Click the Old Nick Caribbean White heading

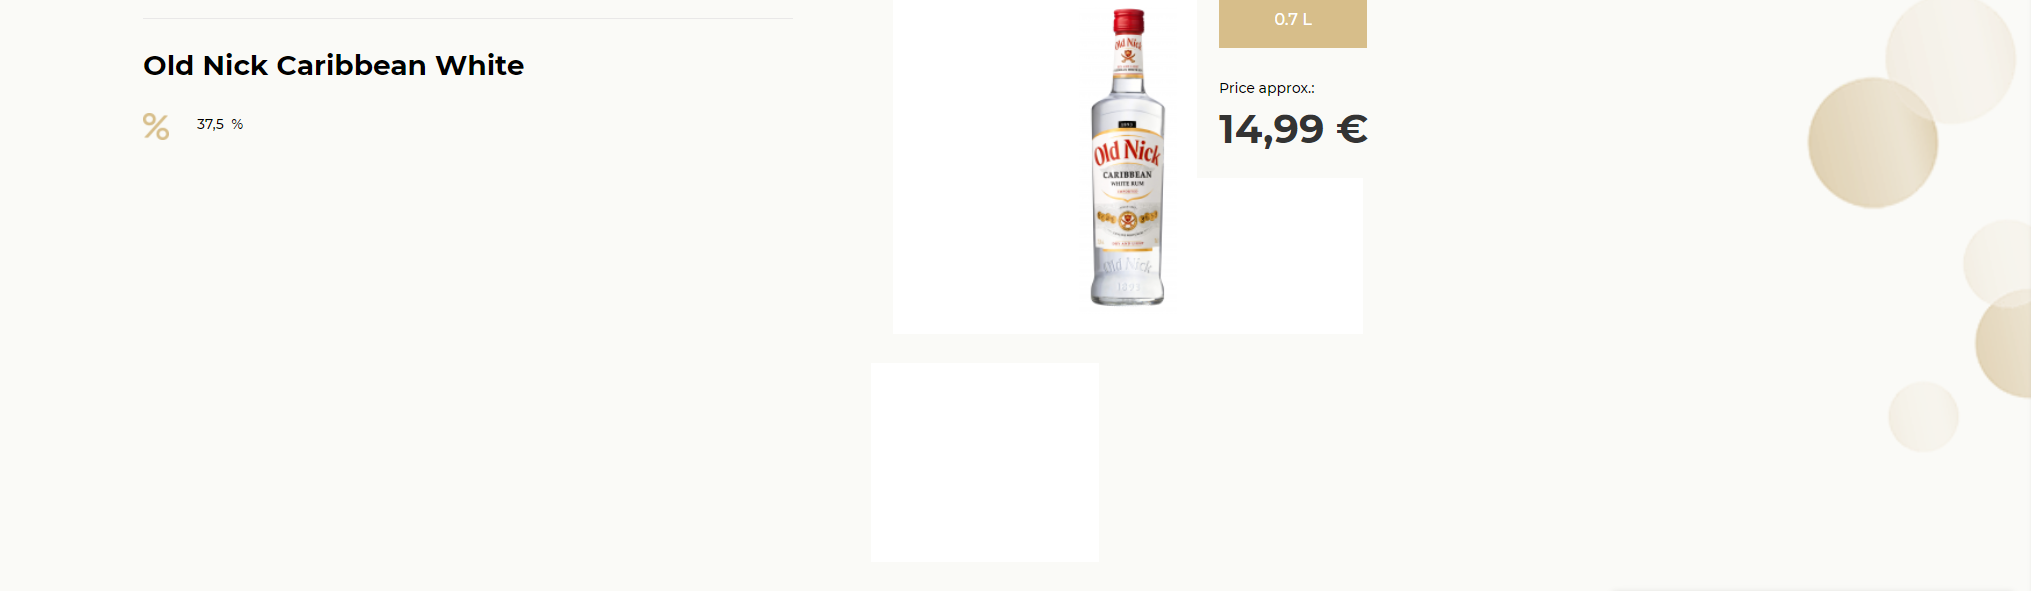point(333,65)
